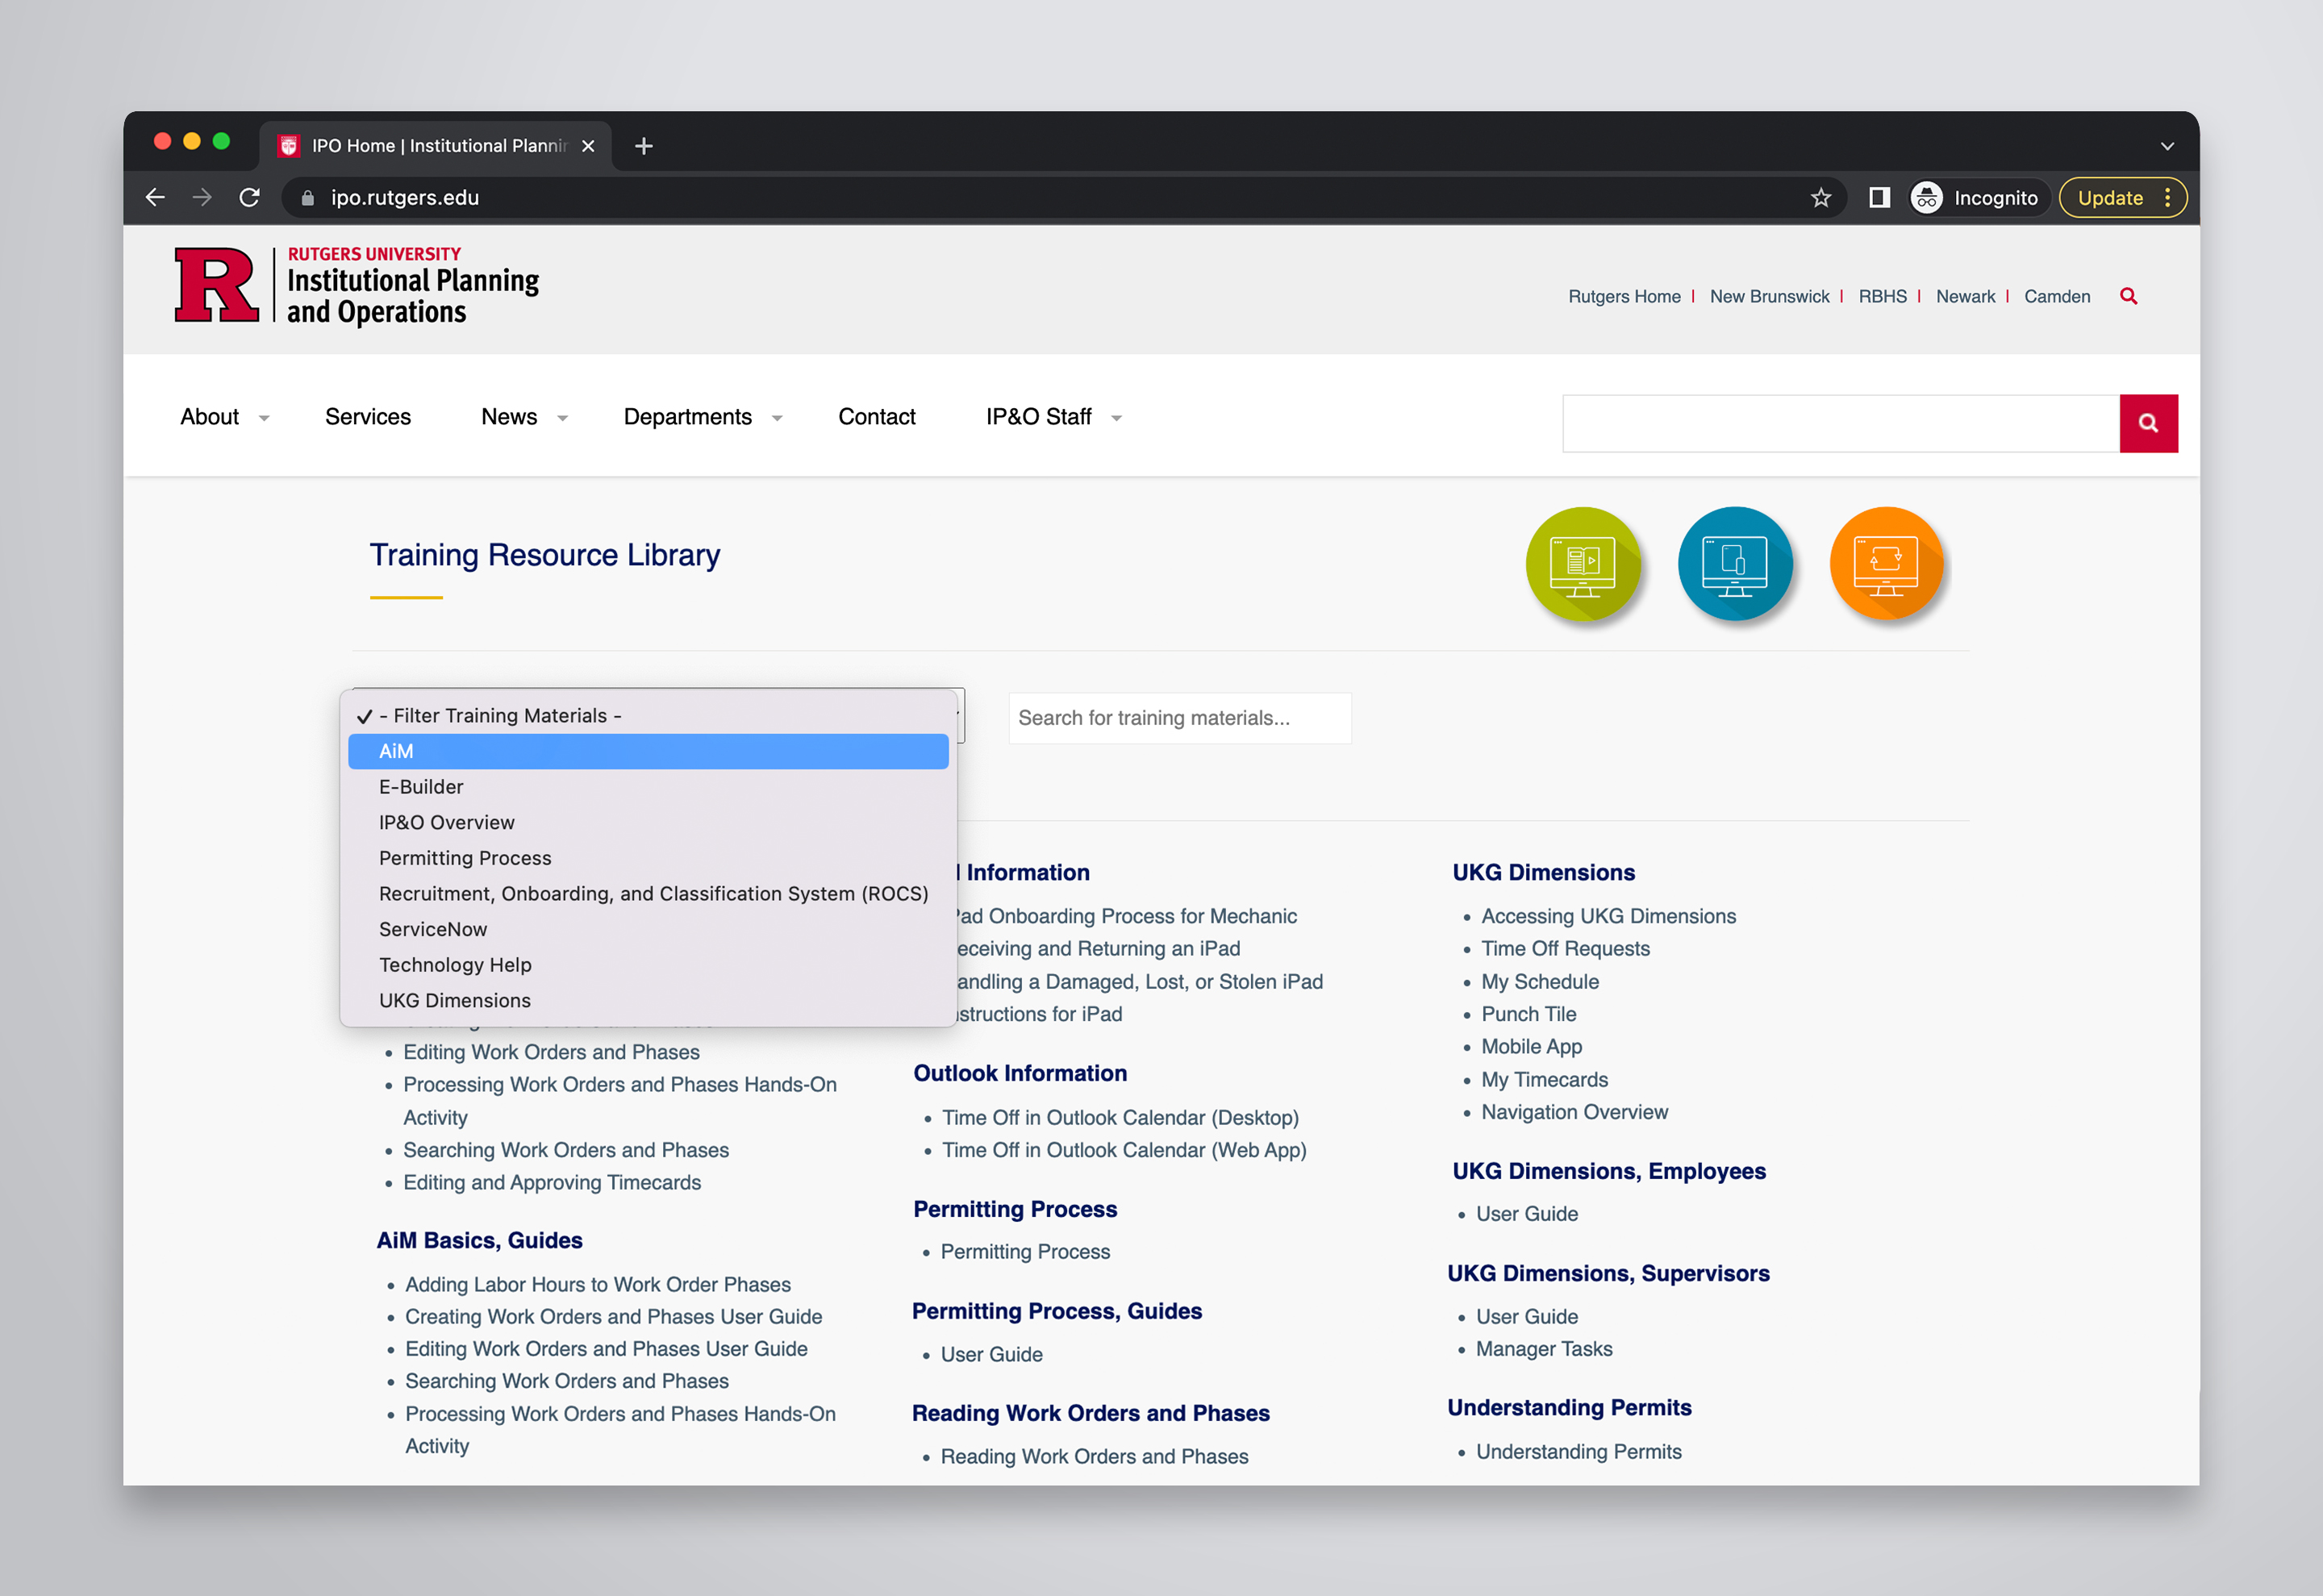
Task: Click the Rutgers R logo
Action: [216, 285]
